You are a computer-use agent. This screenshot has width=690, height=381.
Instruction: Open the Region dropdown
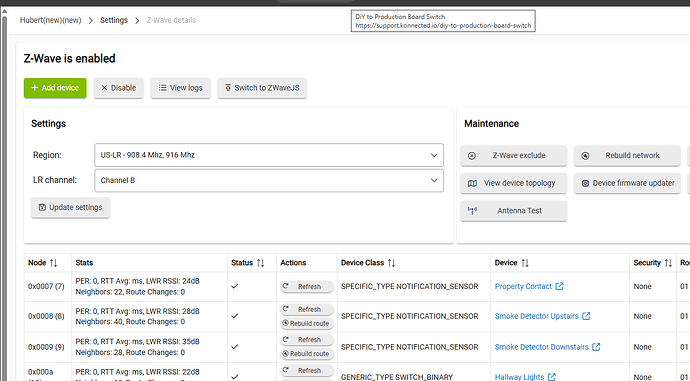[269, 155]
